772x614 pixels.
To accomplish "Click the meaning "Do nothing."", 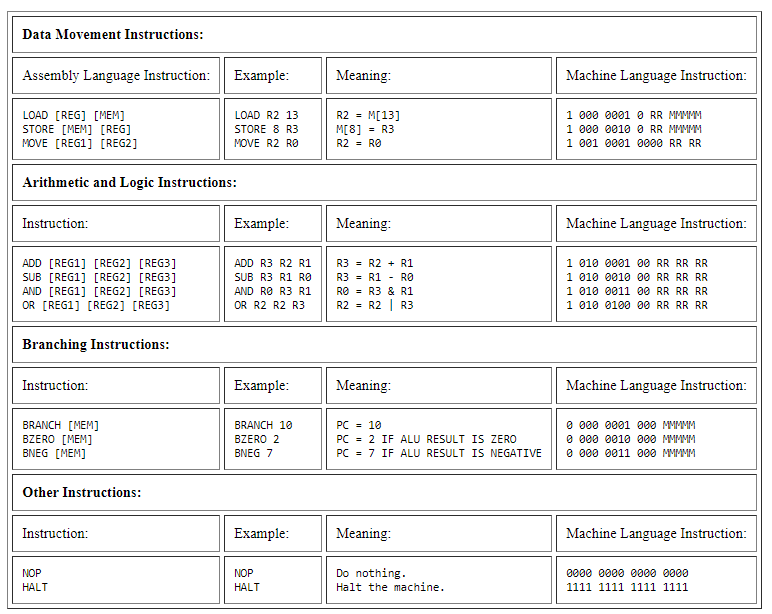I will (x=371, y=574).
